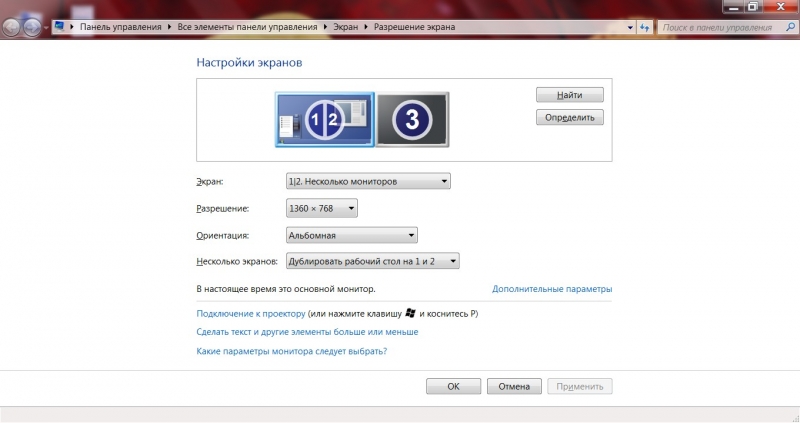Click the refresh icon beside the address bar

pyautogui.click(x=645, y=27)
